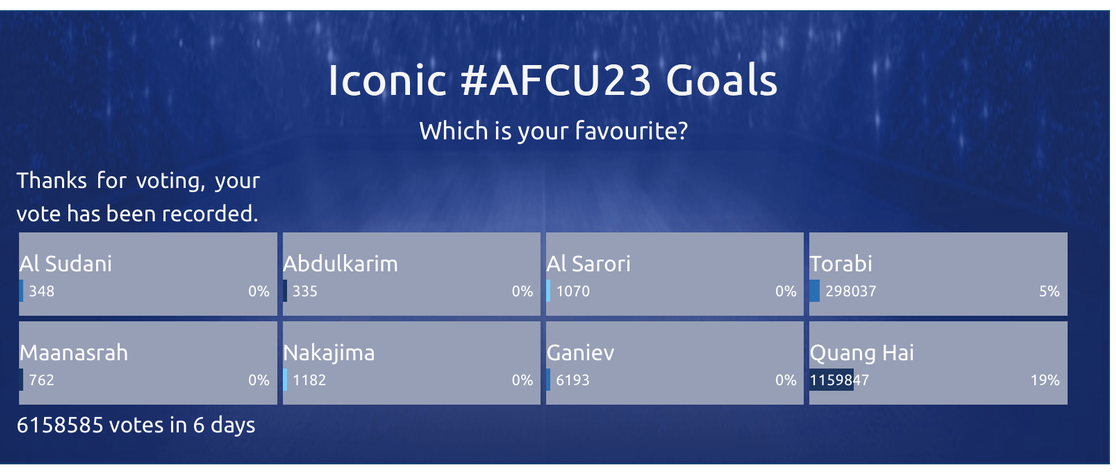The height and width of the screenshot is (472, 1116).
Task: Click the Torabi 5% vote bar
Action: point(814,291)
